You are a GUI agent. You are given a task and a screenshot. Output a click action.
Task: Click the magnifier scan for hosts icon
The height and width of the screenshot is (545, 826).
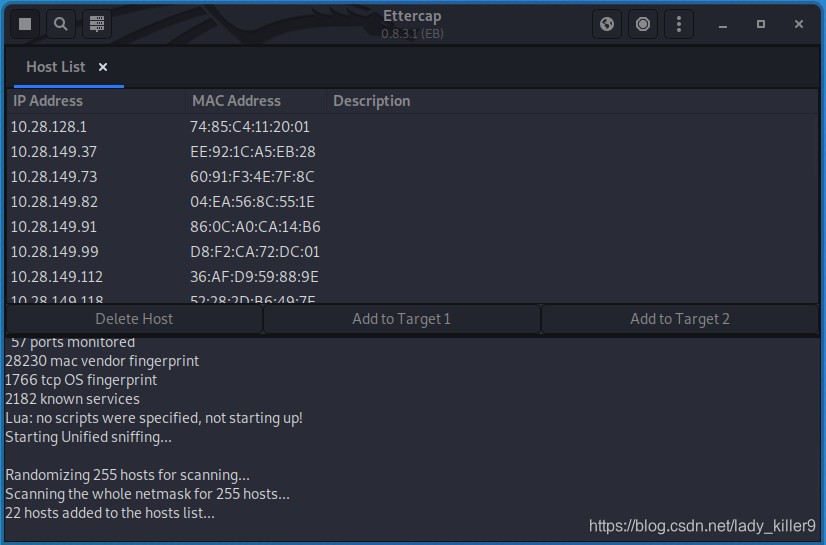[x=61, y=24]
